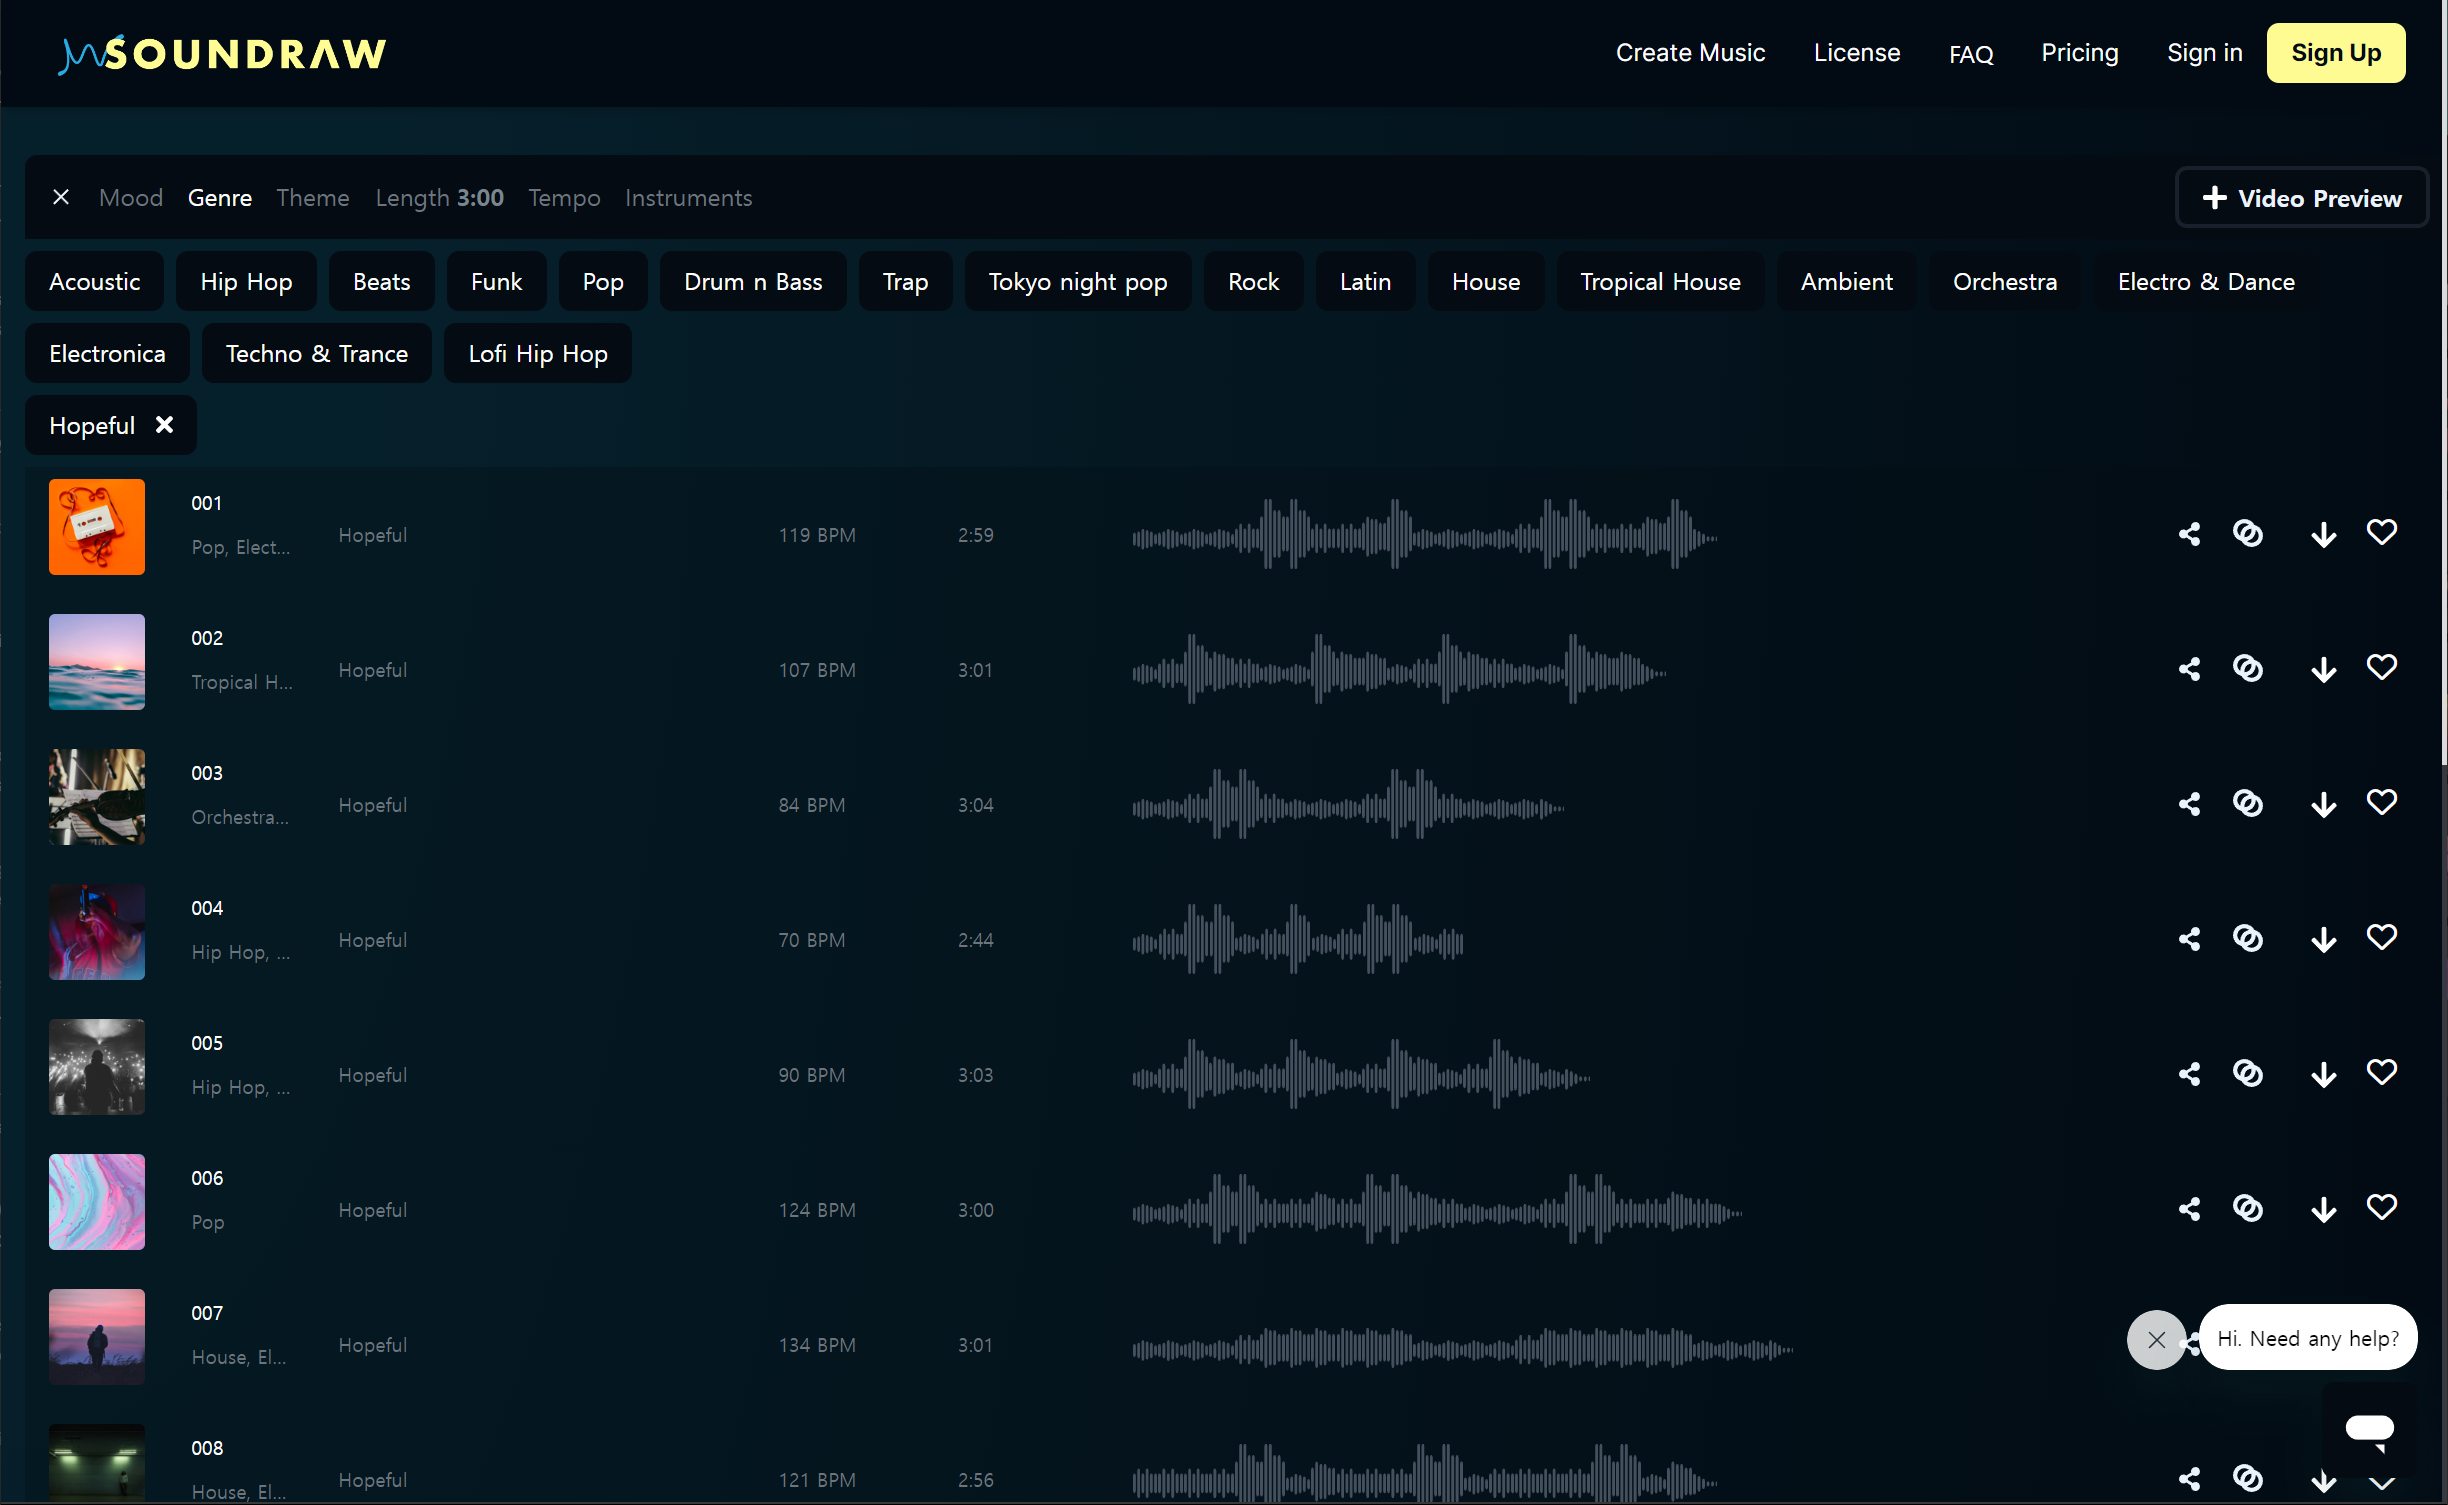2448x1505 pixels.
Task: Favorite track 005
Action: pos(2381,1072)
